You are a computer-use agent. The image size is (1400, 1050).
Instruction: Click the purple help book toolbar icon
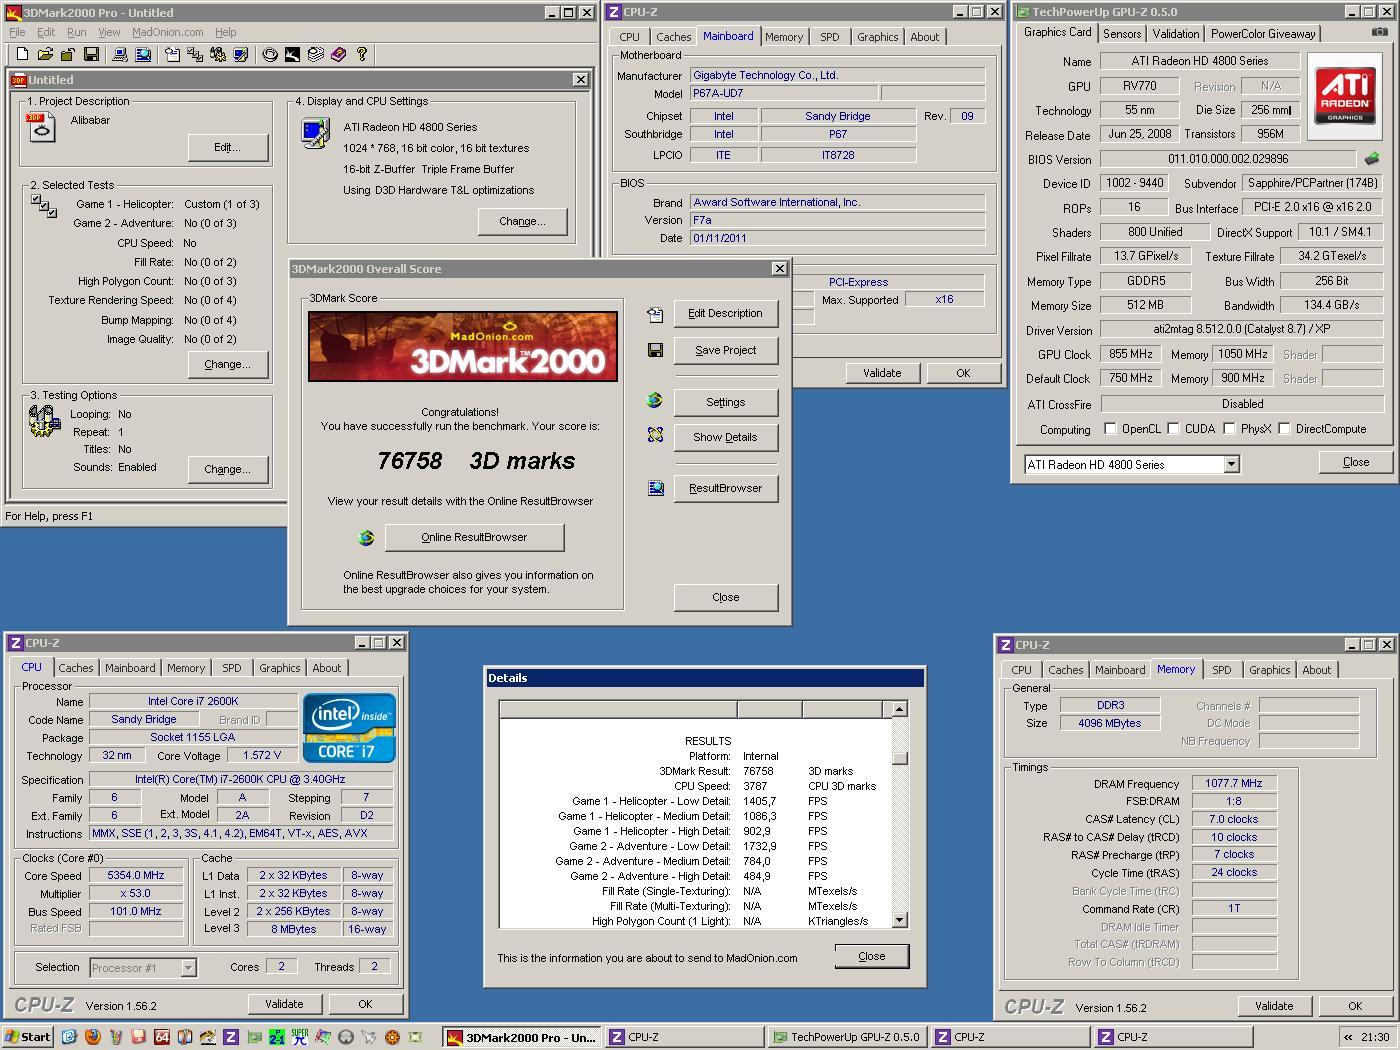point(338,54)
